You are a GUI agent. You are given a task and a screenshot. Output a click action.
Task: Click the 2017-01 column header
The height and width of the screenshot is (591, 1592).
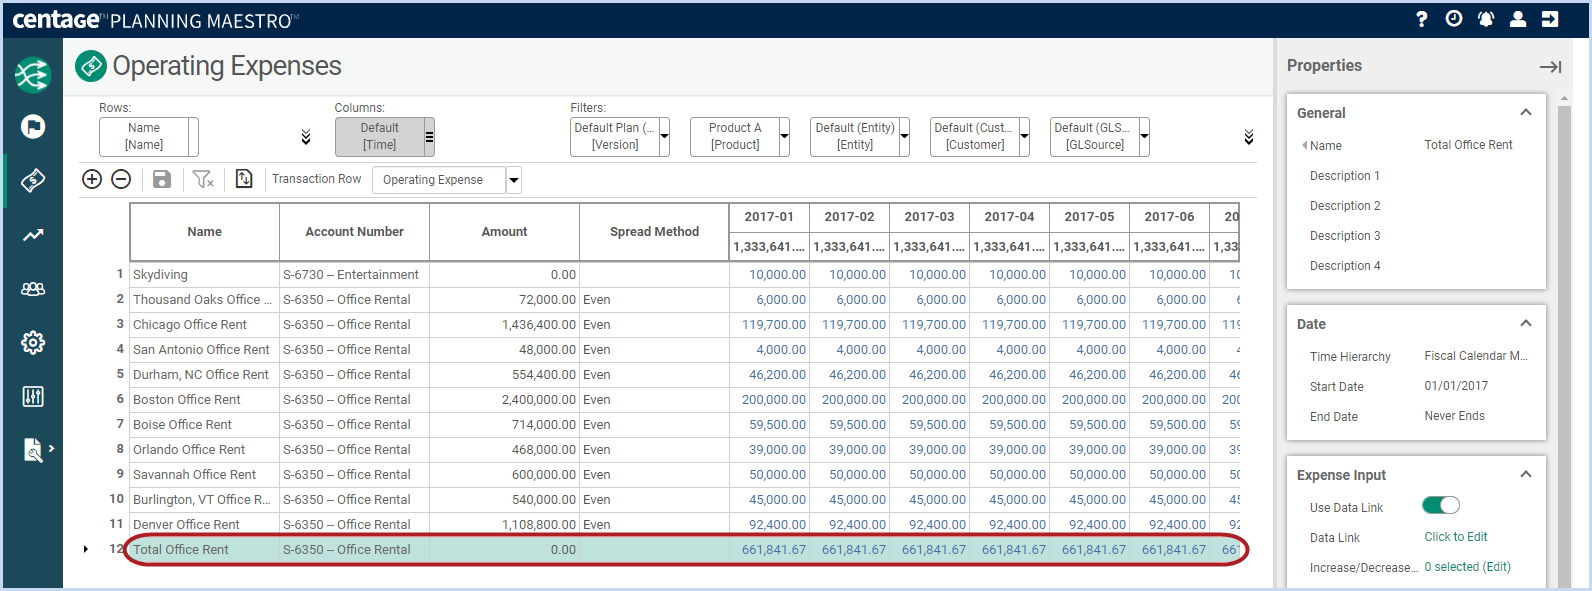(769, 217)
